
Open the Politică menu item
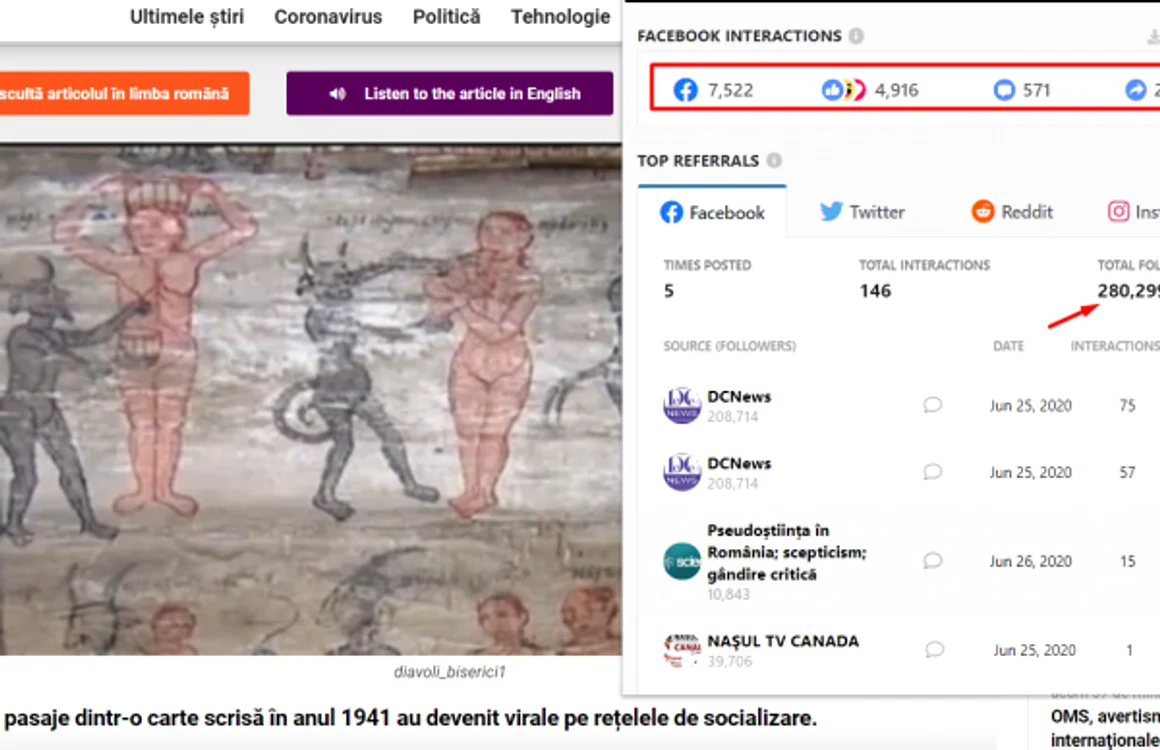447,17
